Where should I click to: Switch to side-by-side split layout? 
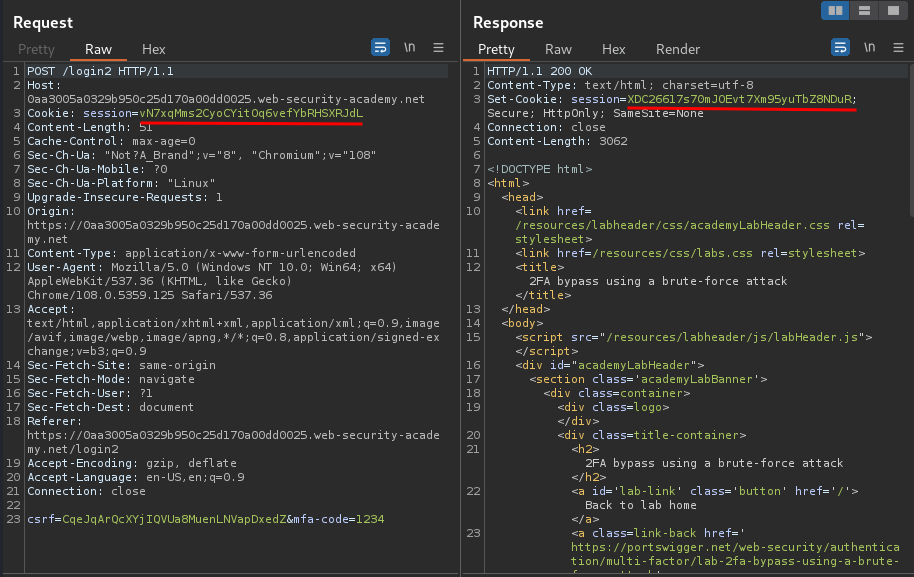(835, 10)
